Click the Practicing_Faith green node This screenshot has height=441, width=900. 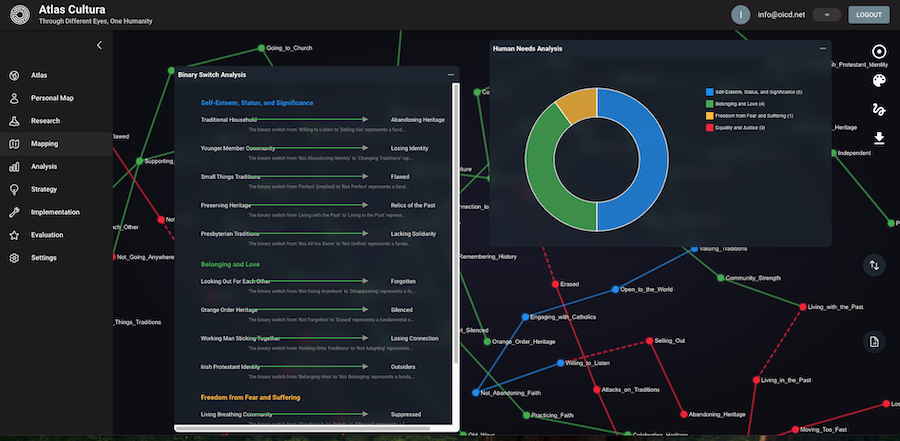[x=526, y=415]
